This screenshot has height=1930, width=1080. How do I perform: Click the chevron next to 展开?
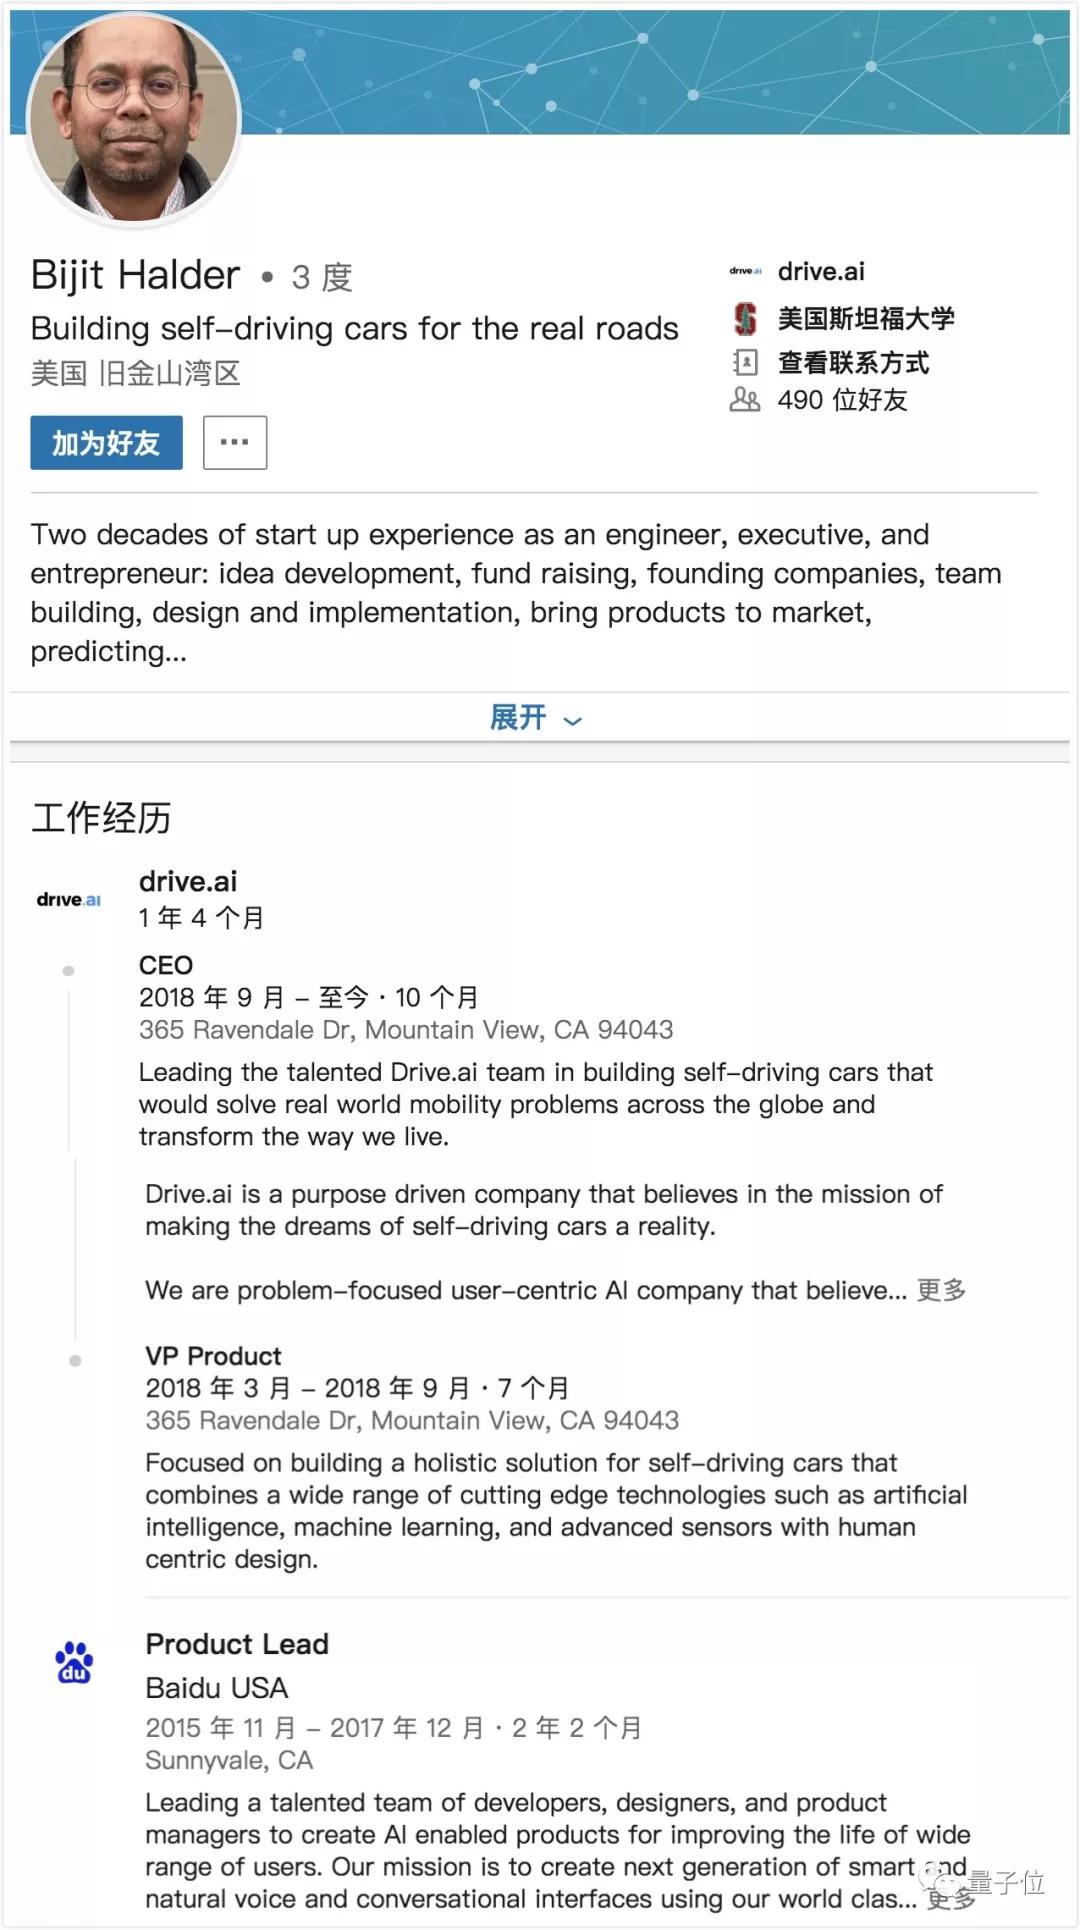[x=573, y=720]
